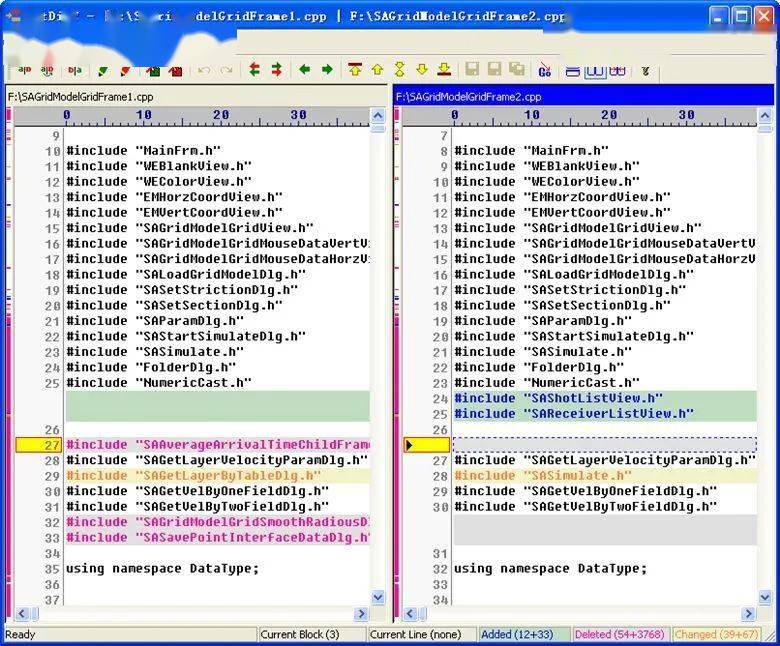This screenshot has width=780, height=646.
Task: Switch to vertical side-by-side layout icon
Action: coord(595,72)
